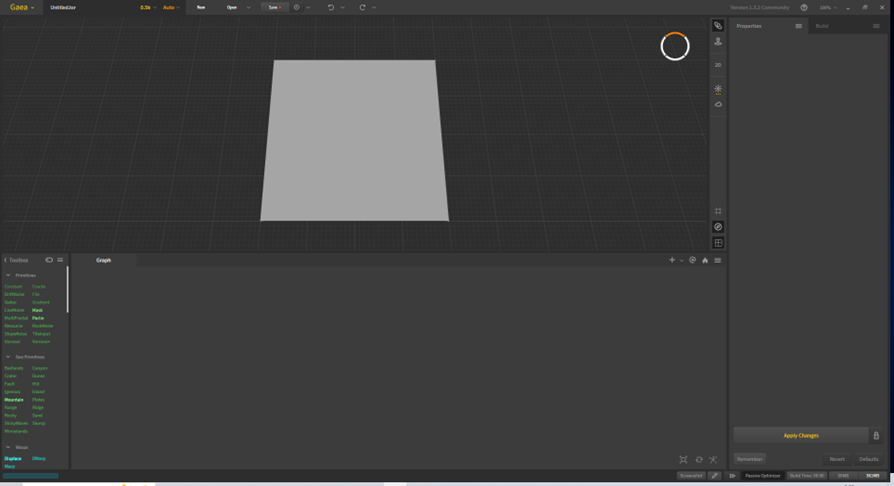This screenshot has height=486, width=894.
Task: Select the Mountain node in Toolbox
Action: pos(14,400)
